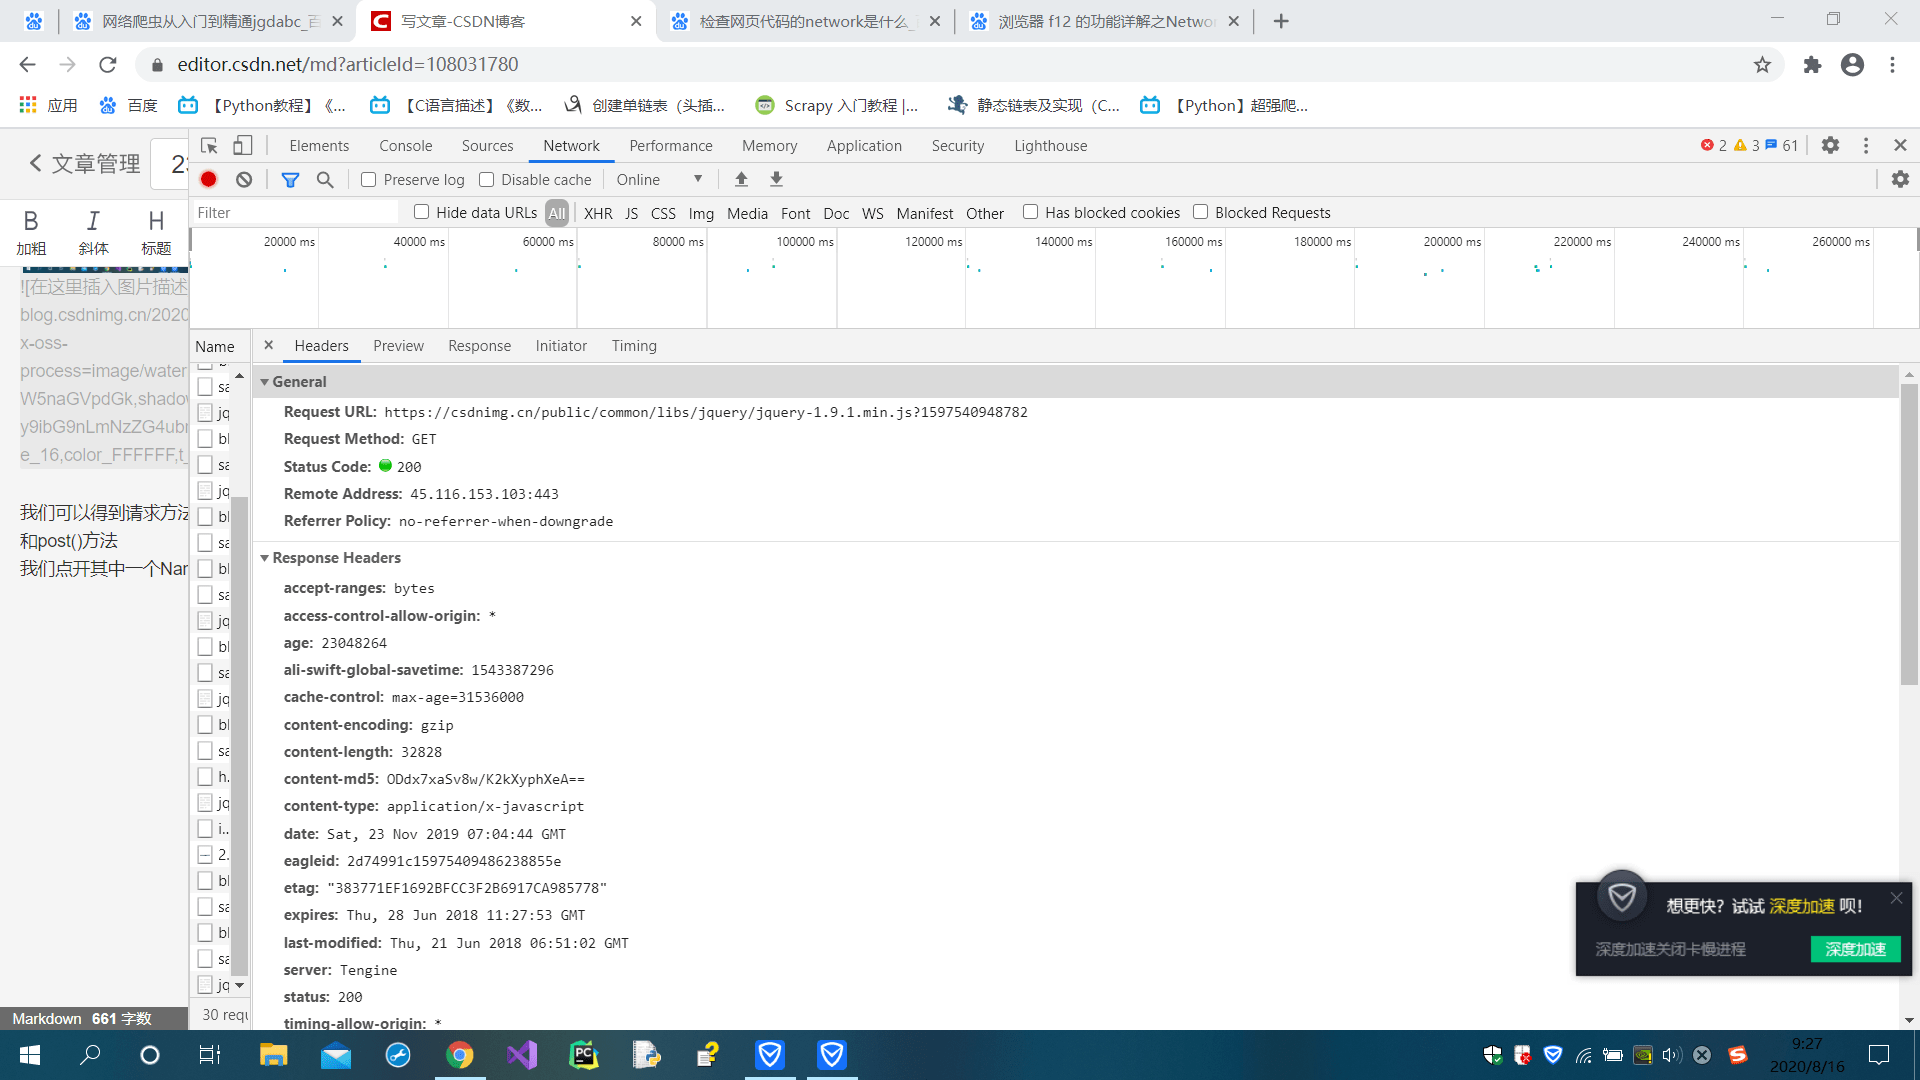Viewport: 1920px width, 1080px height.
Task: Click the CSS filter button
Action: click(x=662, y=212)
